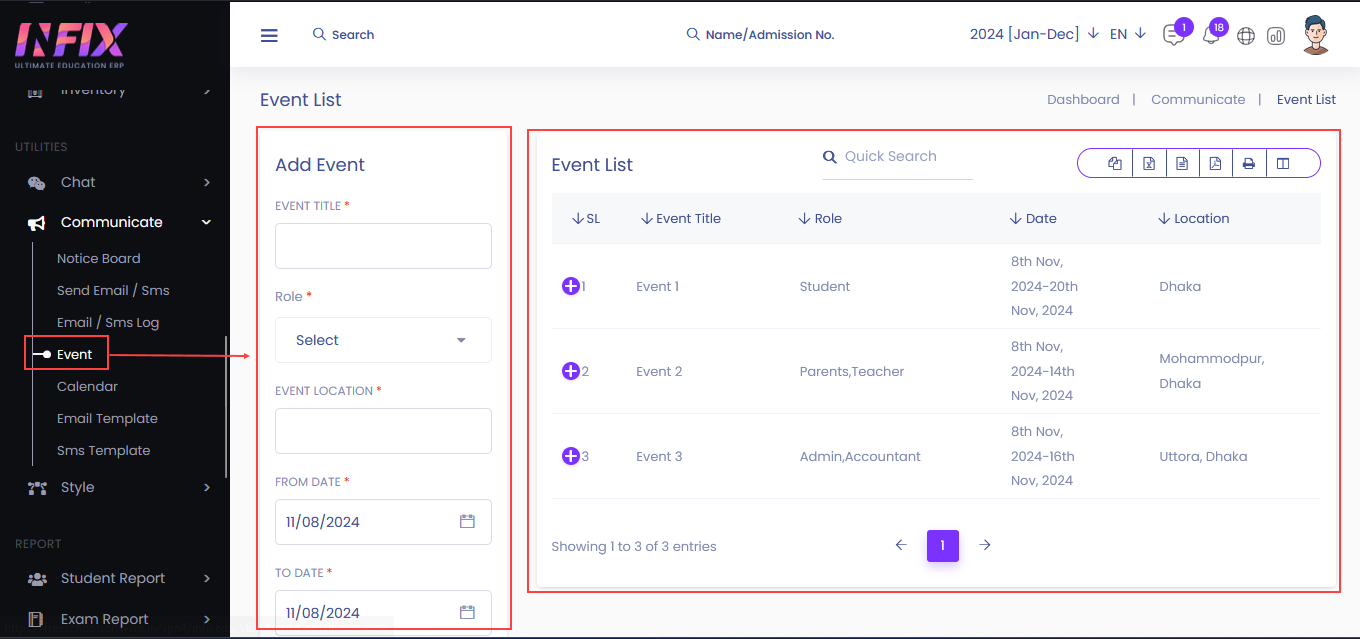Open the notifications bell icon
This screenshot has height=639, width=1360.
(1210, 35)
